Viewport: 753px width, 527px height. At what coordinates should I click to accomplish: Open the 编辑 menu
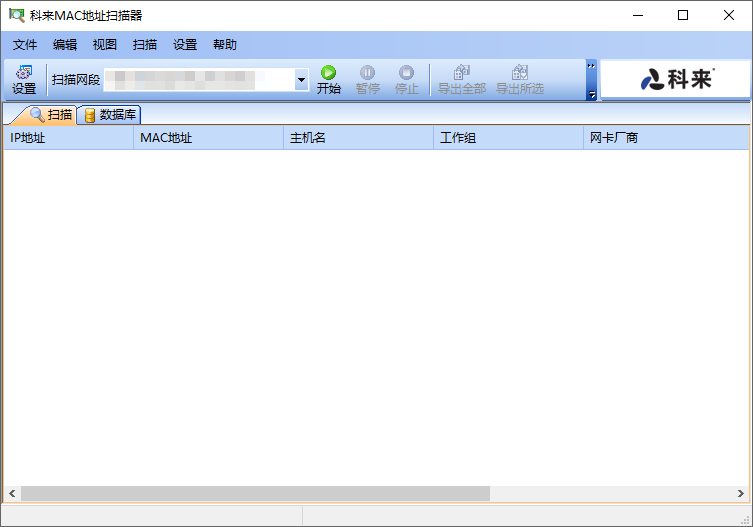tap(65, 45)
